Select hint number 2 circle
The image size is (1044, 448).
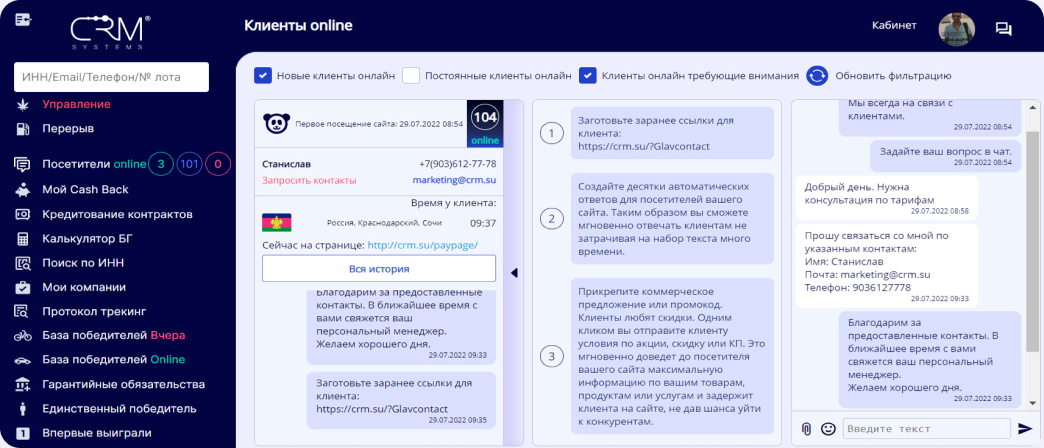[551, 218]
